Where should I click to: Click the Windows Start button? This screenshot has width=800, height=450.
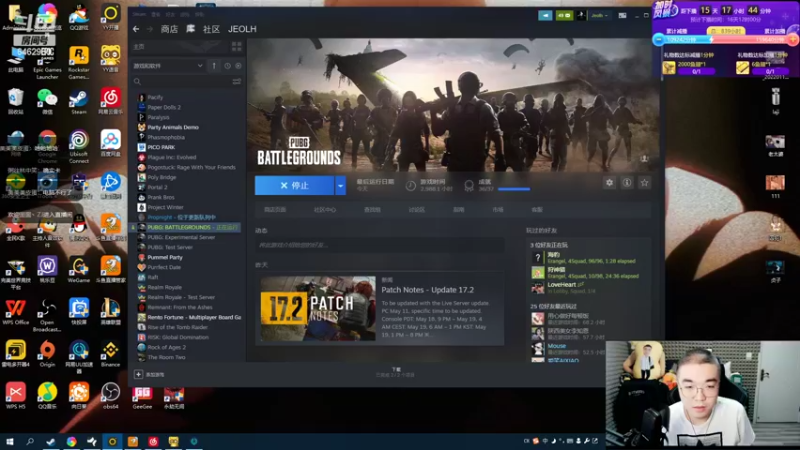pos(10,441)
